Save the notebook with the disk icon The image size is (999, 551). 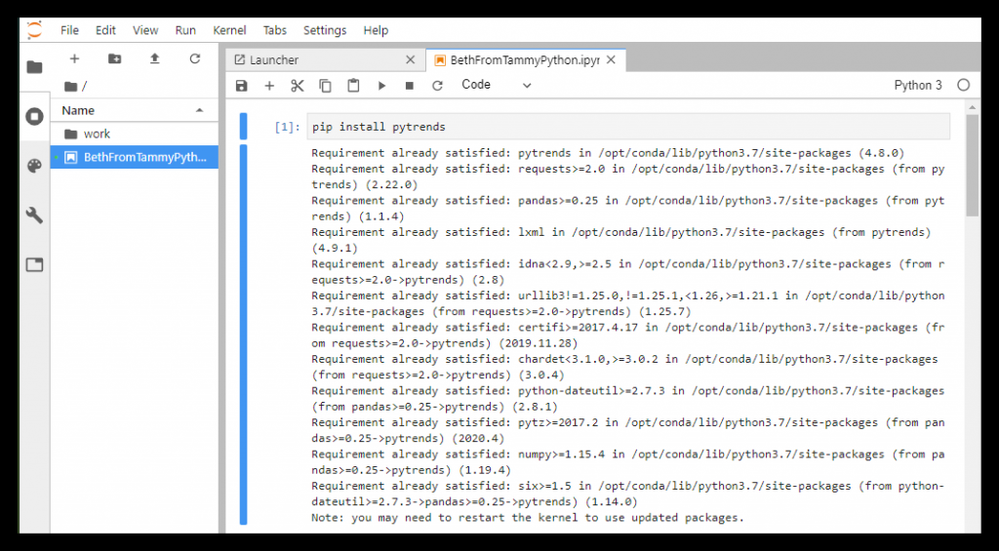[x=241, y=85]
